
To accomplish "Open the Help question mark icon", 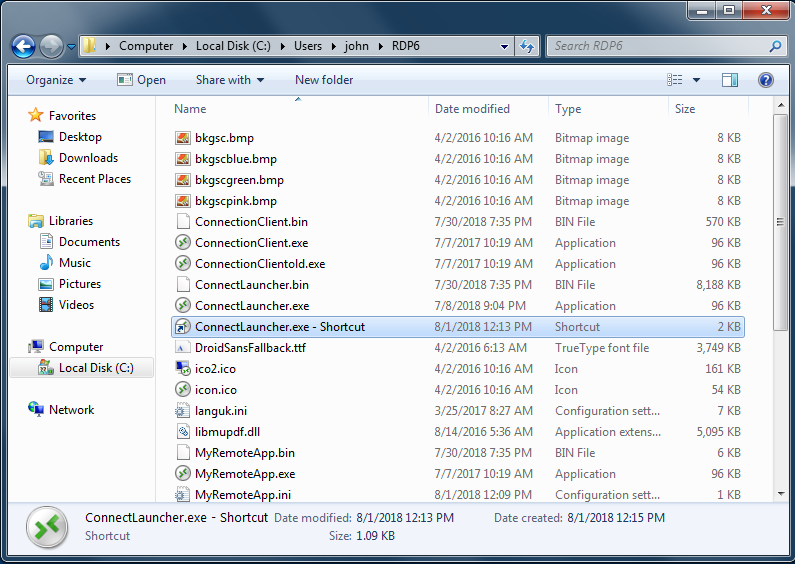I will point(765,80).
